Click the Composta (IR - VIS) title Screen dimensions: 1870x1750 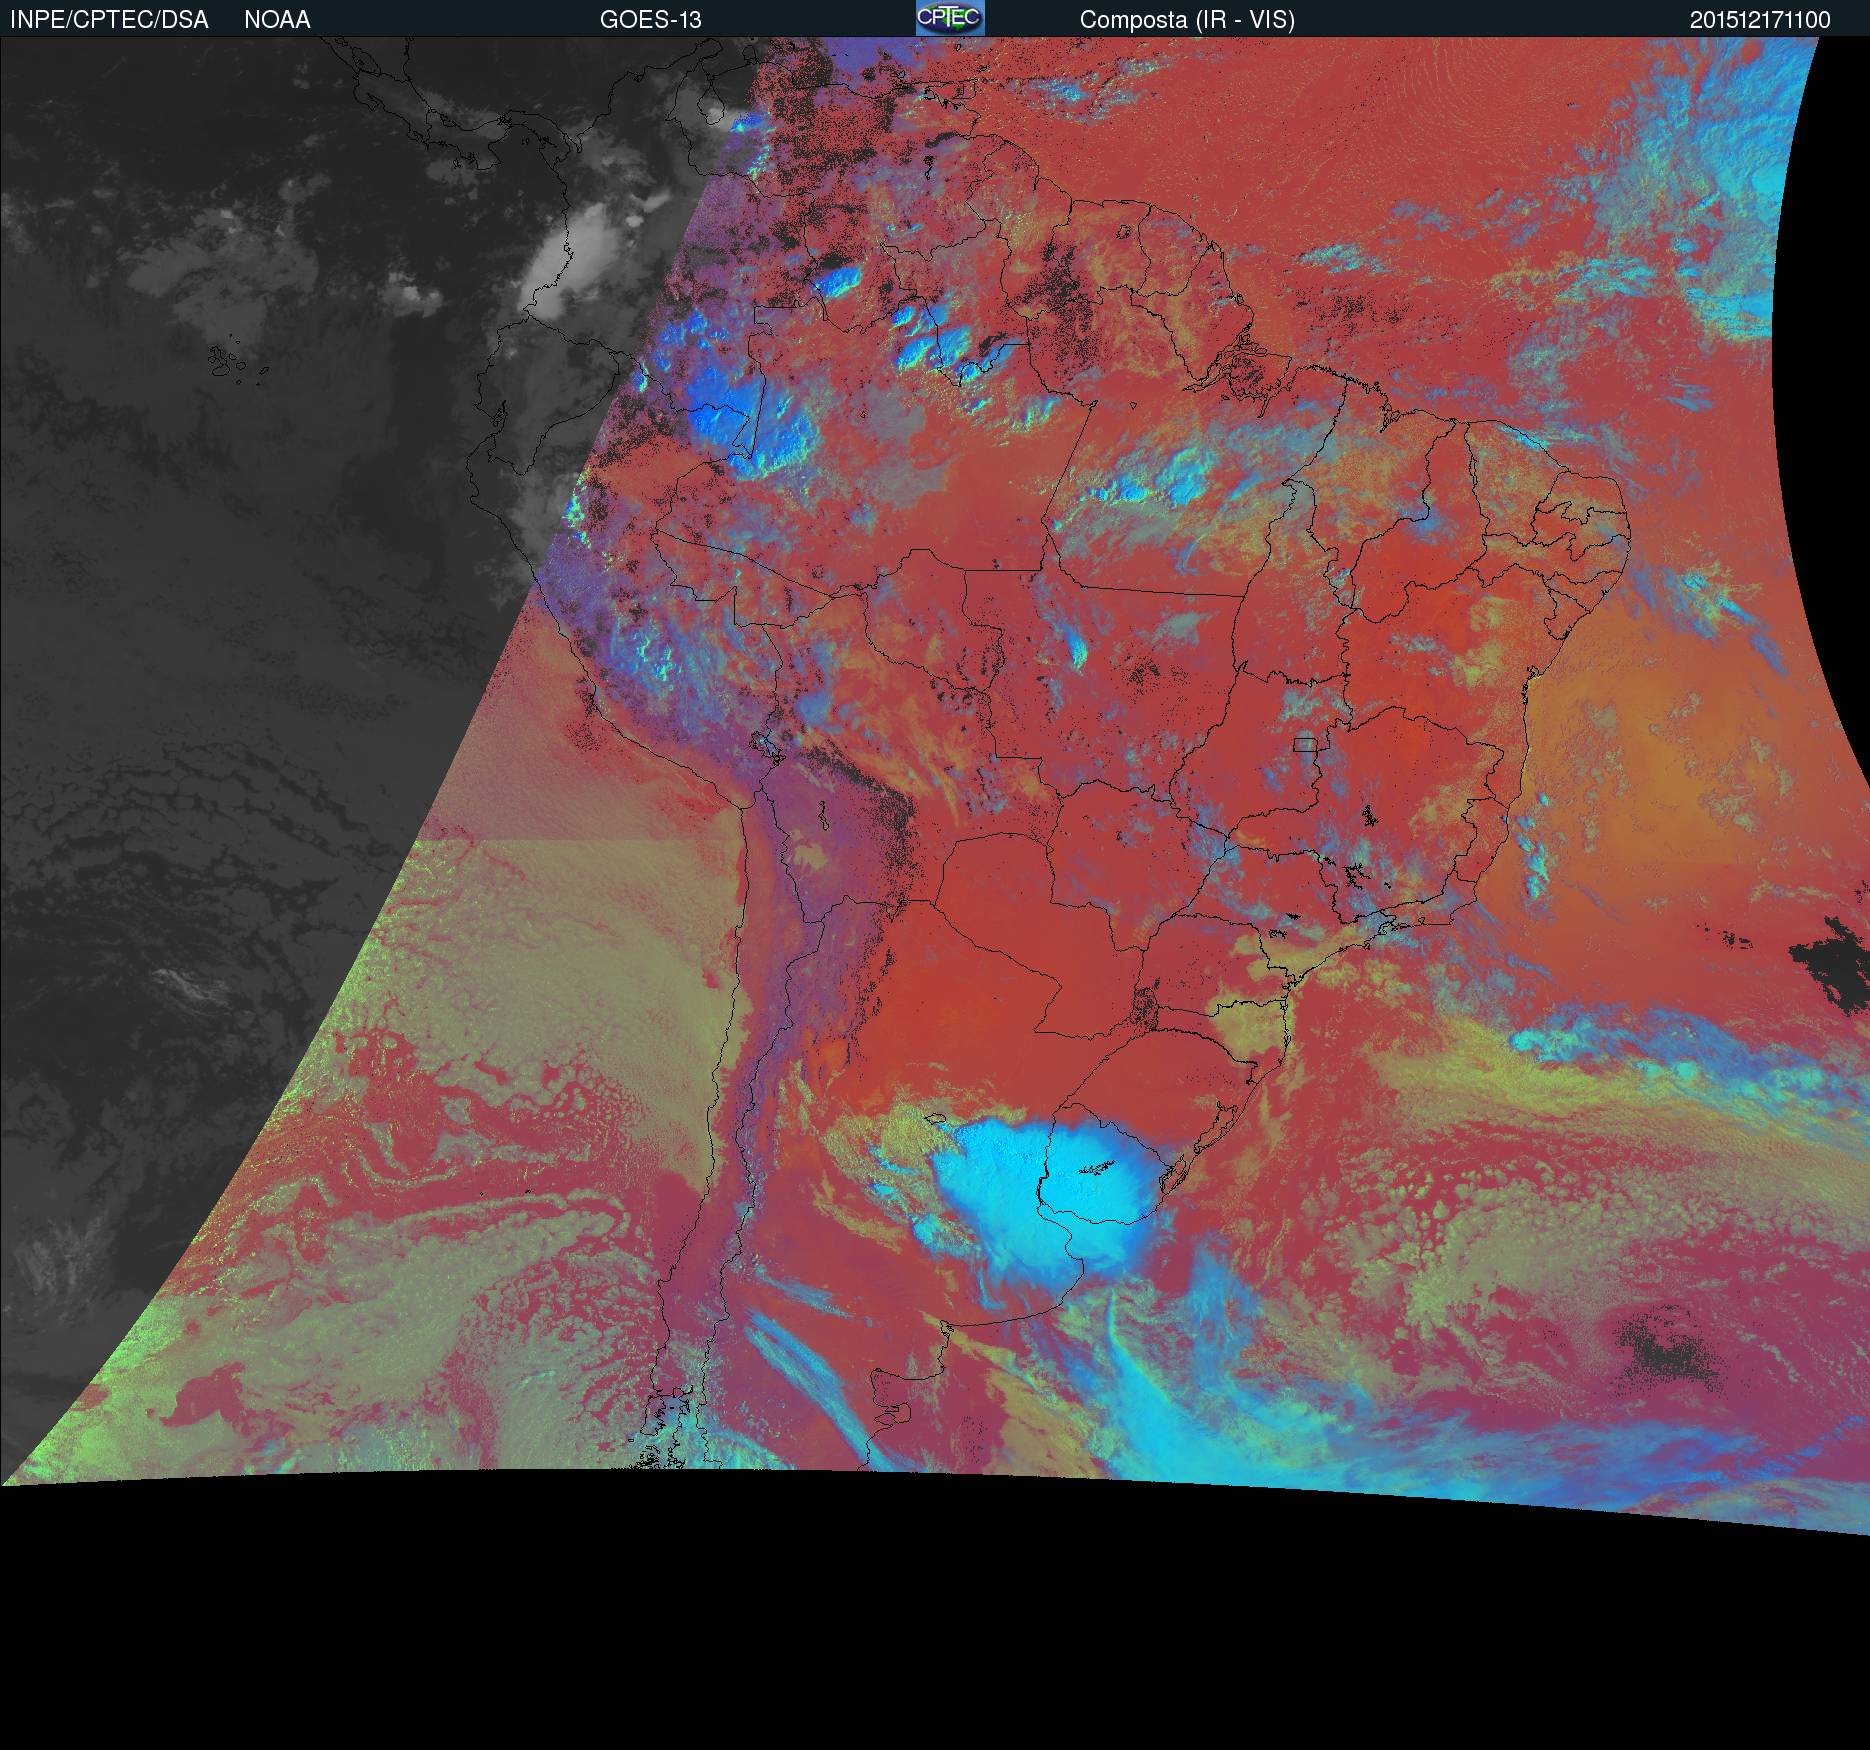pyautogui.click(x=1186, y=20)
